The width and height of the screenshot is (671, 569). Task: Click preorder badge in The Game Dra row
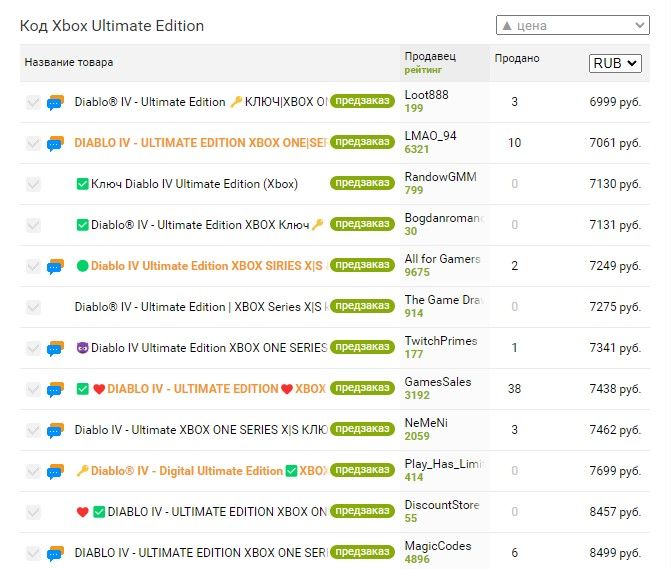(362, 306)
